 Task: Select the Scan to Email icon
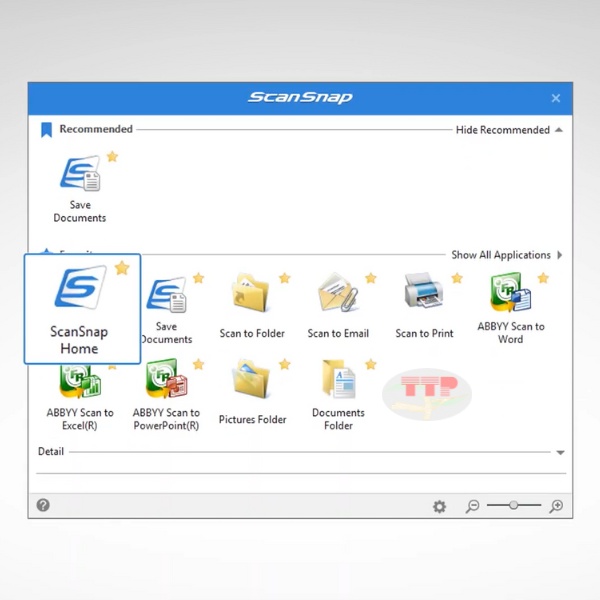click(x=338, y=292)
